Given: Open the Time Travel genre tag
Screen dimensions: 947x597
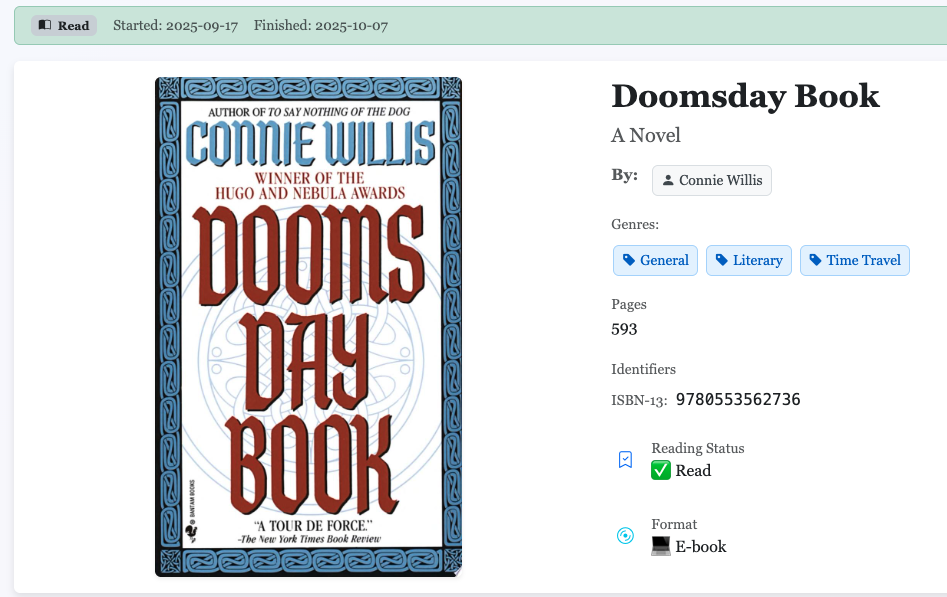Looking at the screenshot, I should click(x=855, y=260).
